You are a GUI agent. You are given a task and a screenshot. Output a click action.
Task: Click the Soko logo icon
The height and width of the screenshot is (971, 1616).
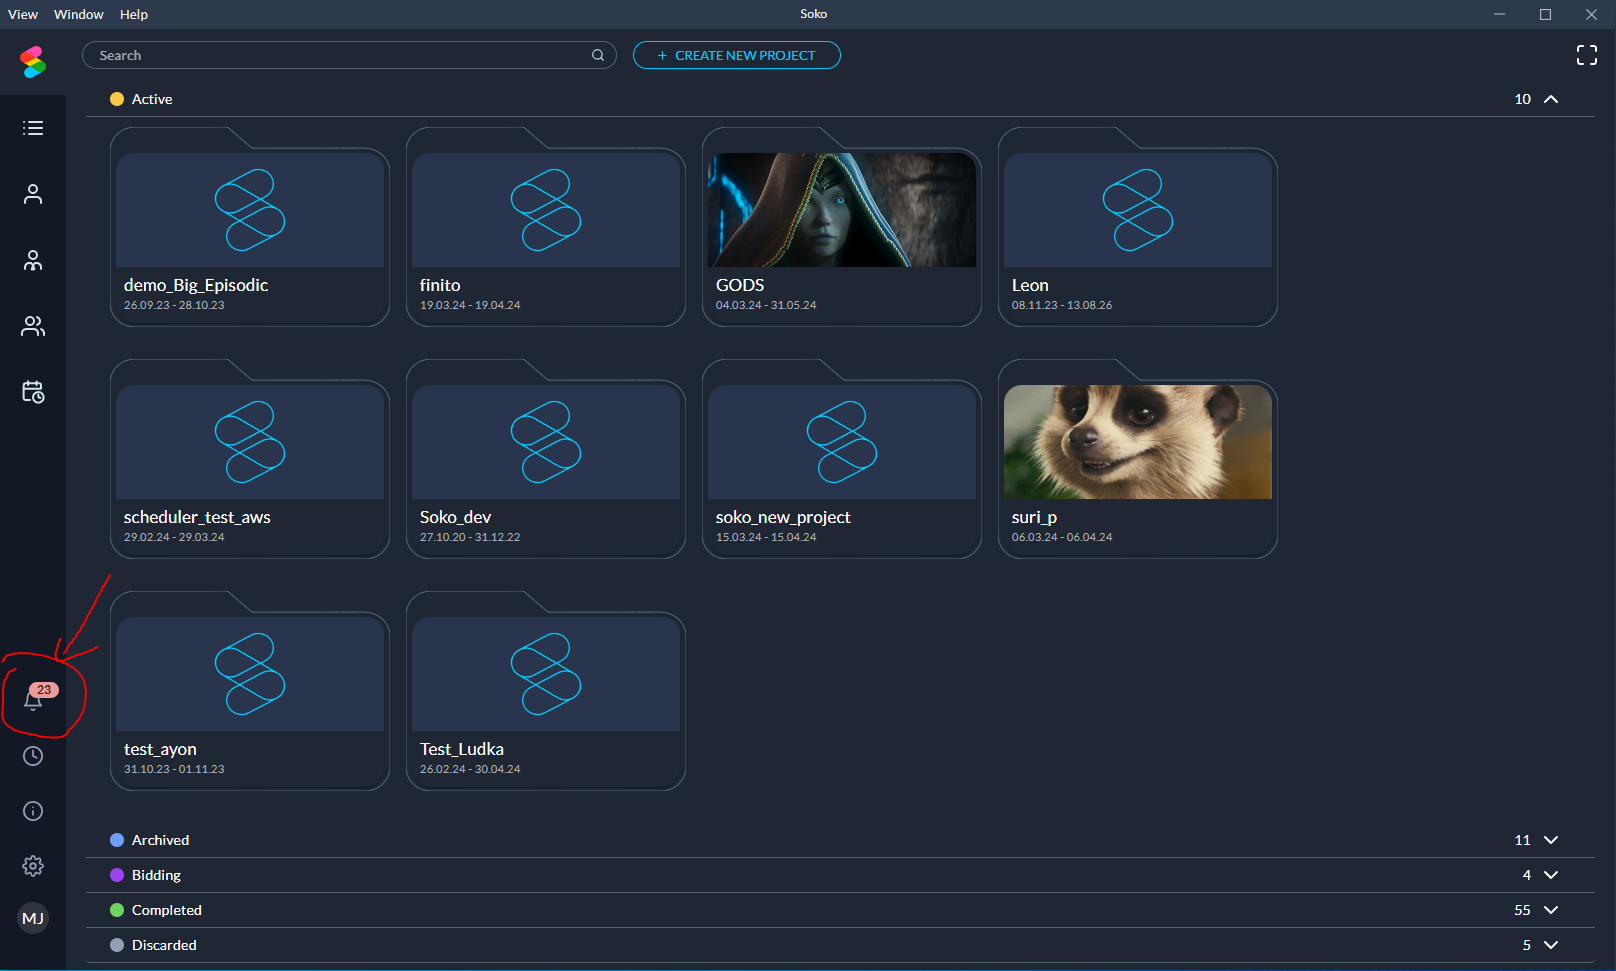33,62
